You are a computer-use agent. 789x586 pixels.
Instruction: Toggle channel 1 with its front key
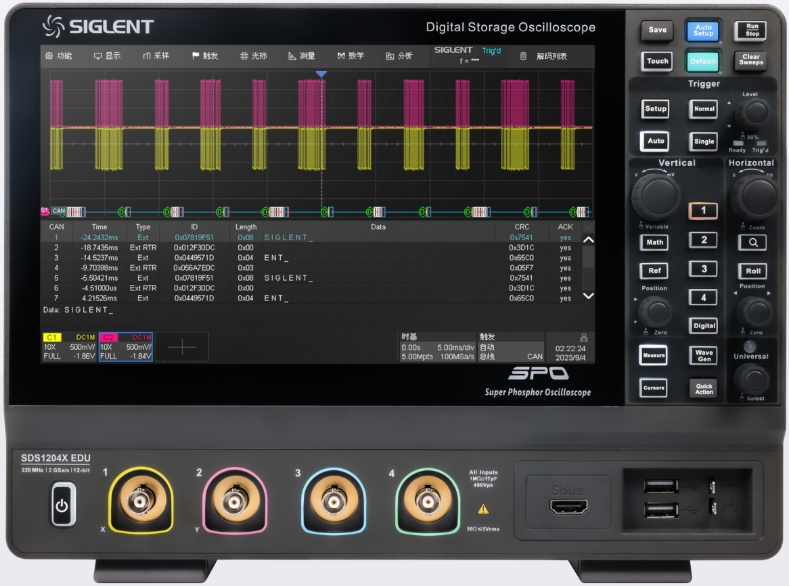[702, 211]
